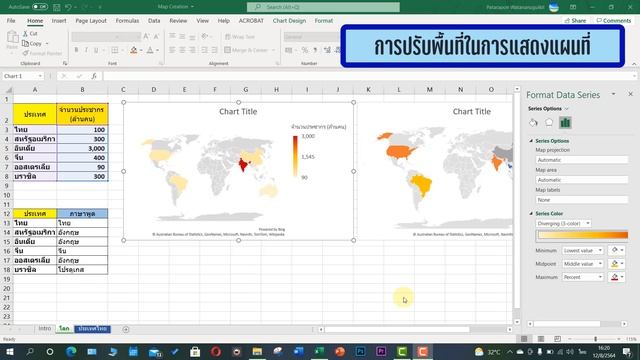Screen dimensions: 640x360
Task: Open the Intro sheet tab
Action: pos(45,329)
